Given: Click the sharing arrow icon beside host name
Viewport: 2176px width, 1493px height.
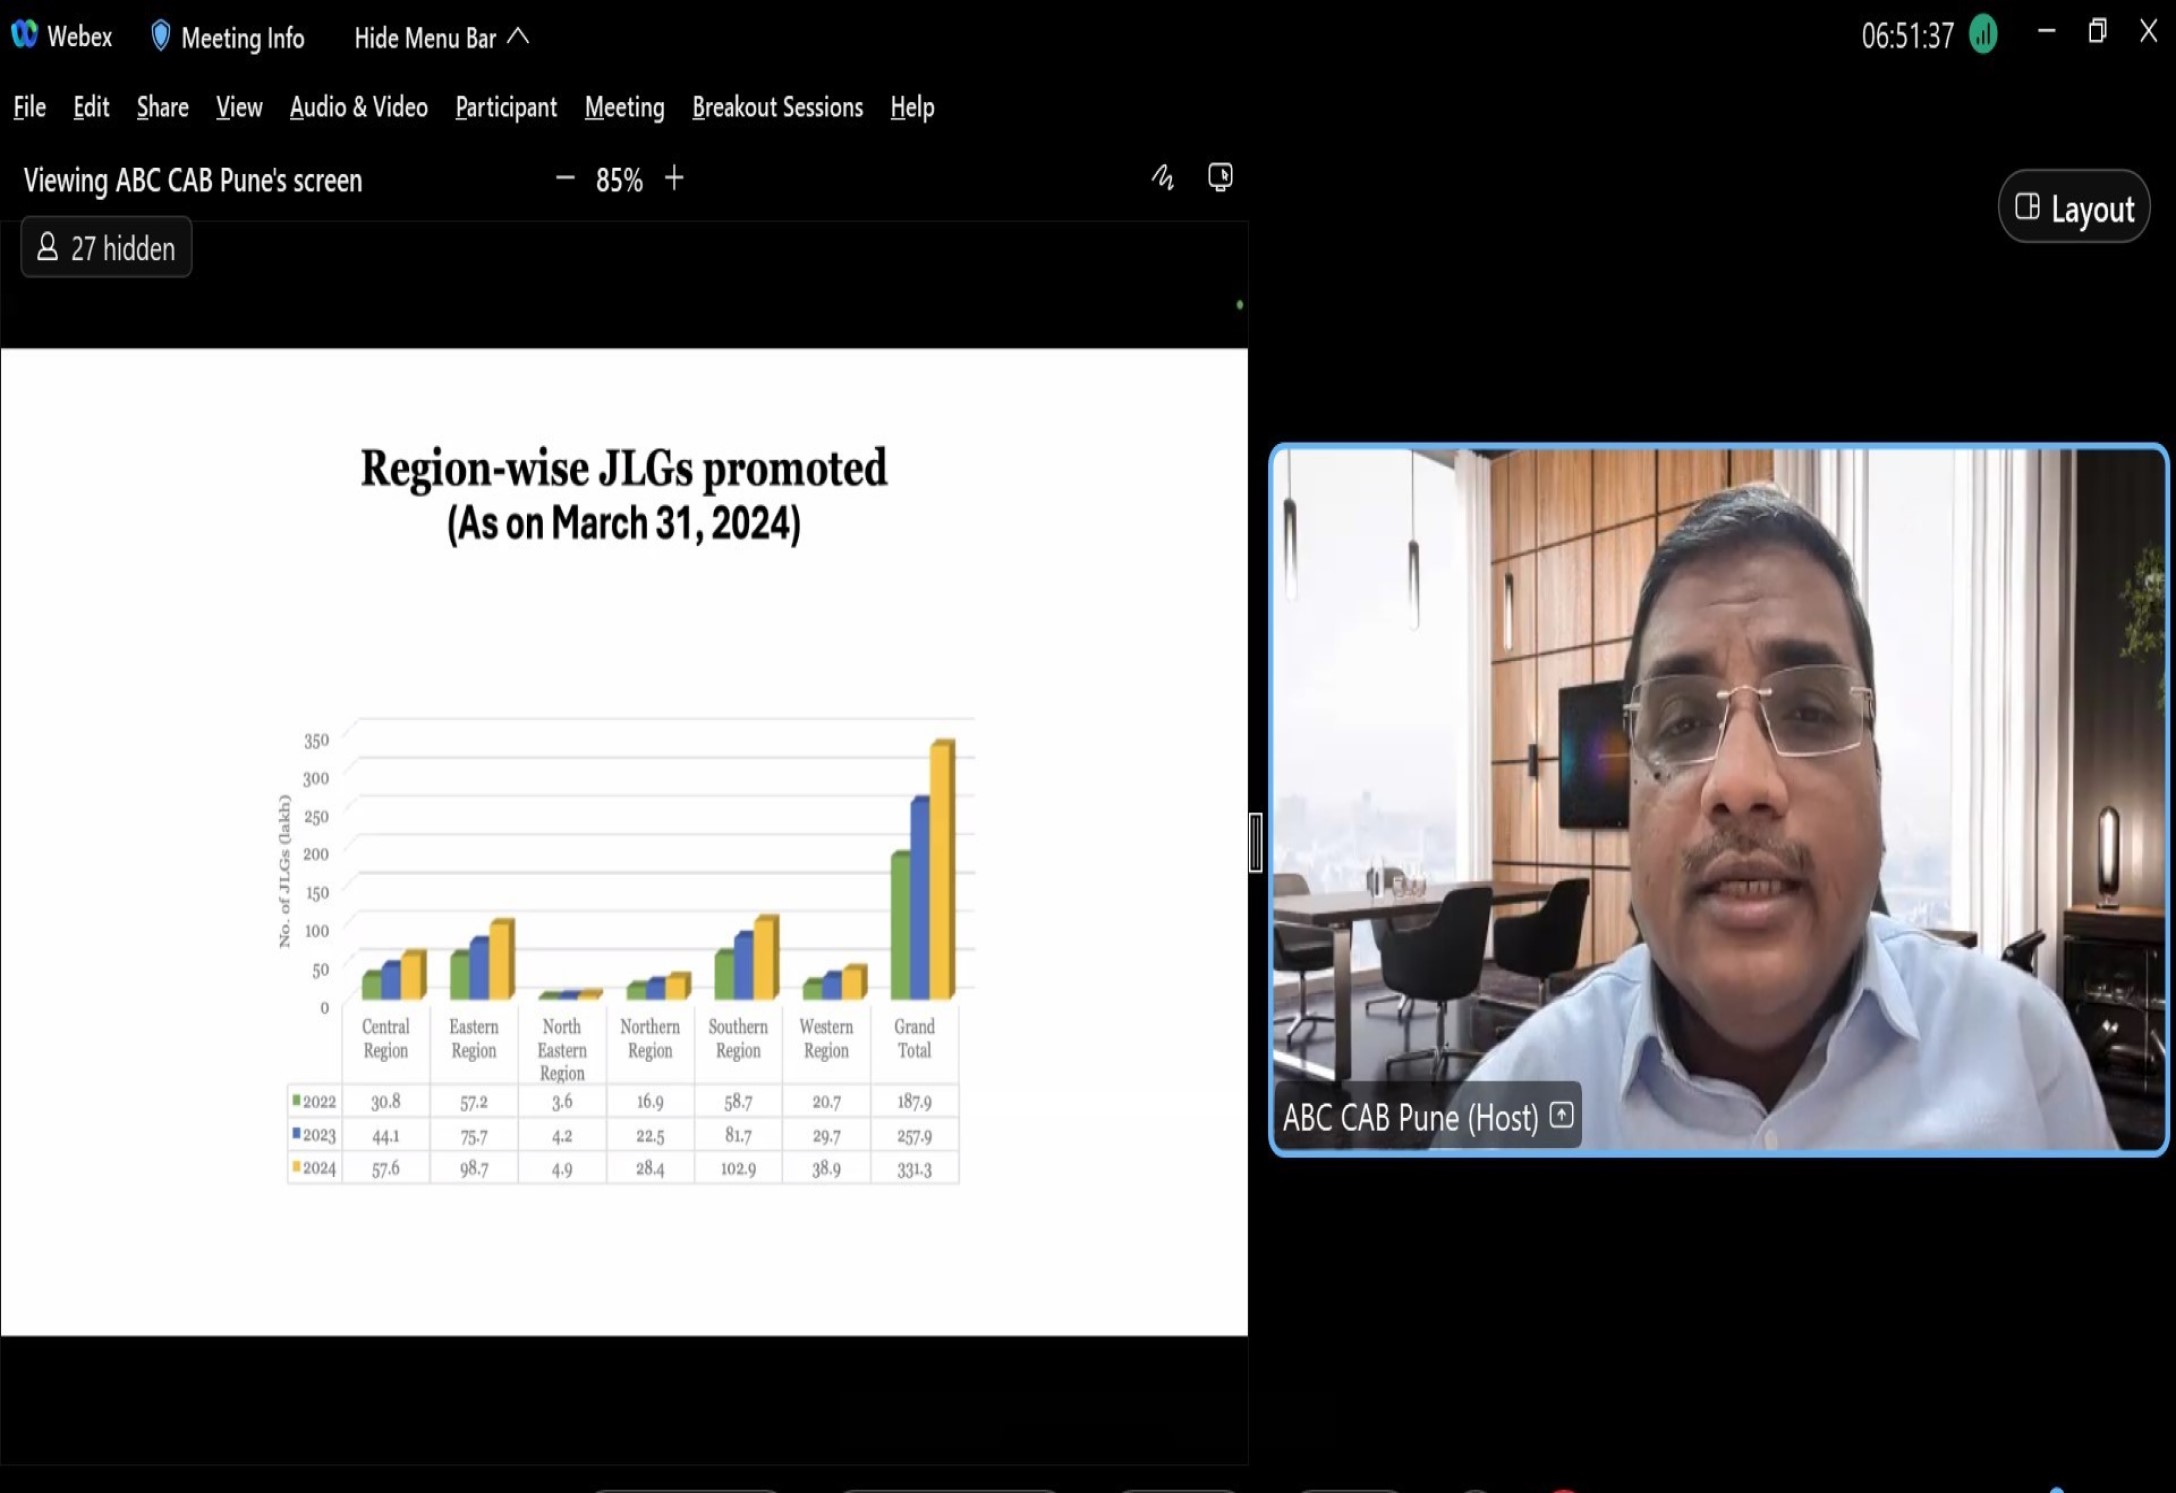Looking at the screenshot, I should click(1561, 1115).
